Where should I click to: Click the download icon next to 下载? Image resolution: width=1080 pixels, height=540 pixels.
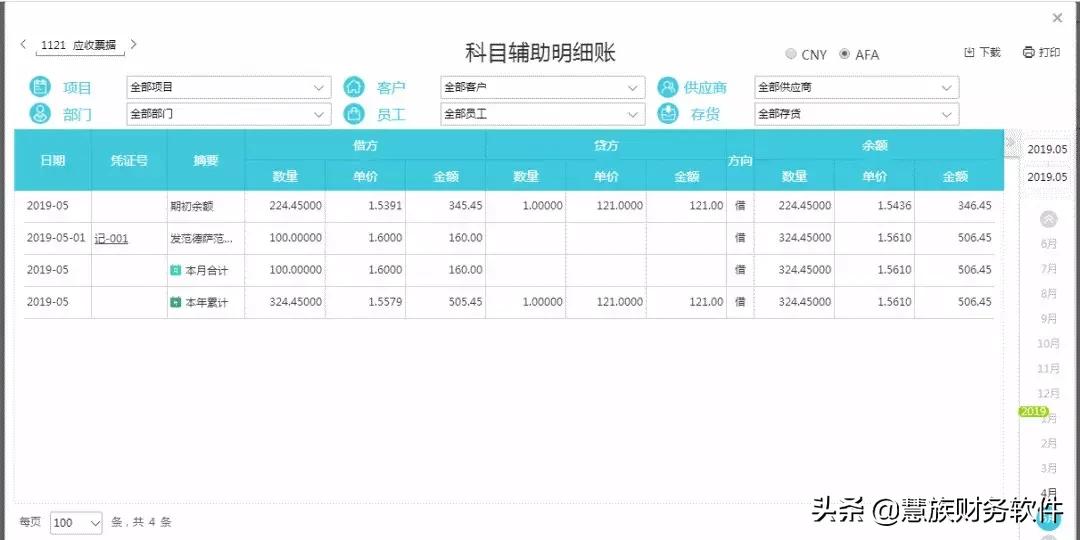point(969,52)
